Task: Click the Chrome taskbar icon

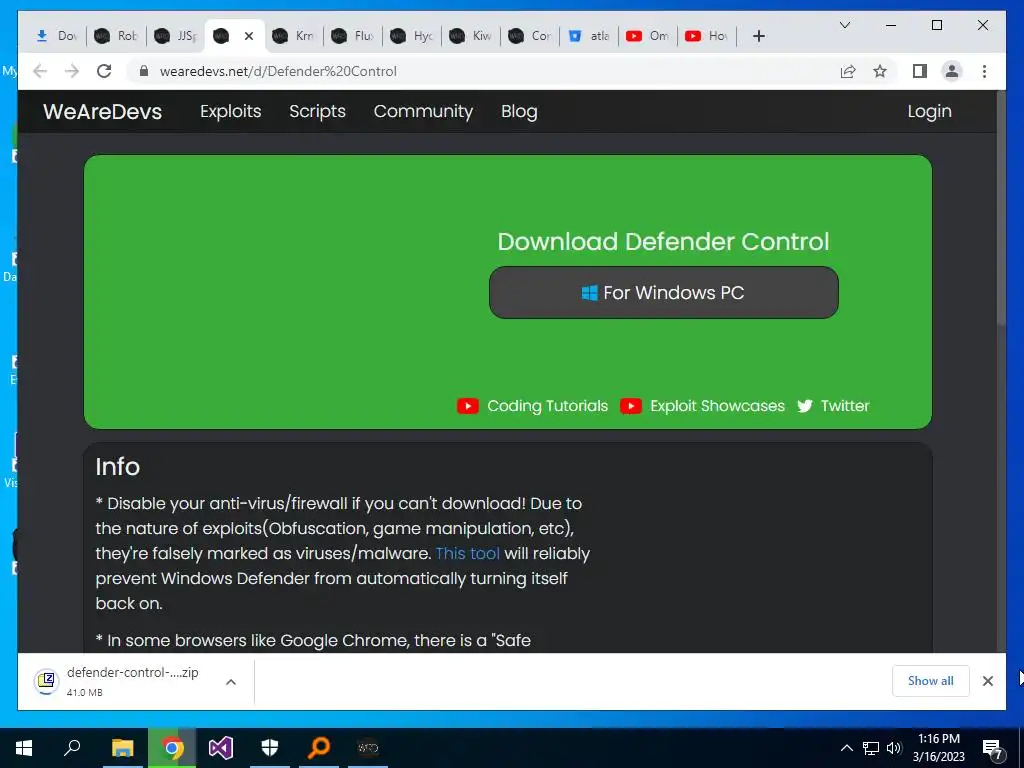Action: [172, 748]
